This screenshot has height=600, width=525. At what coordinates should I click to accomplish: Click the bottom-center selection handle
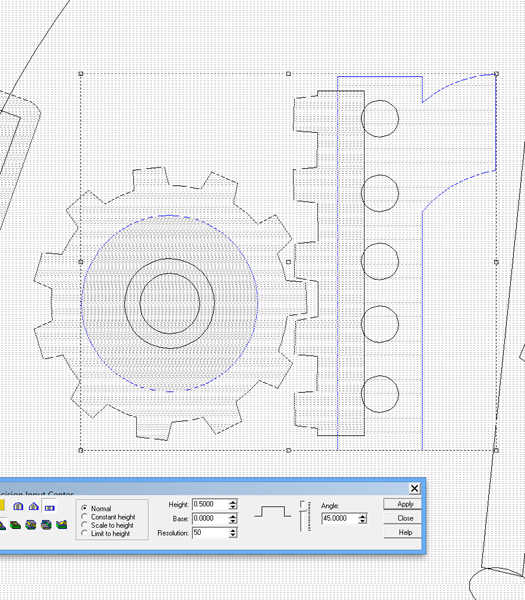tap(289, 450)
